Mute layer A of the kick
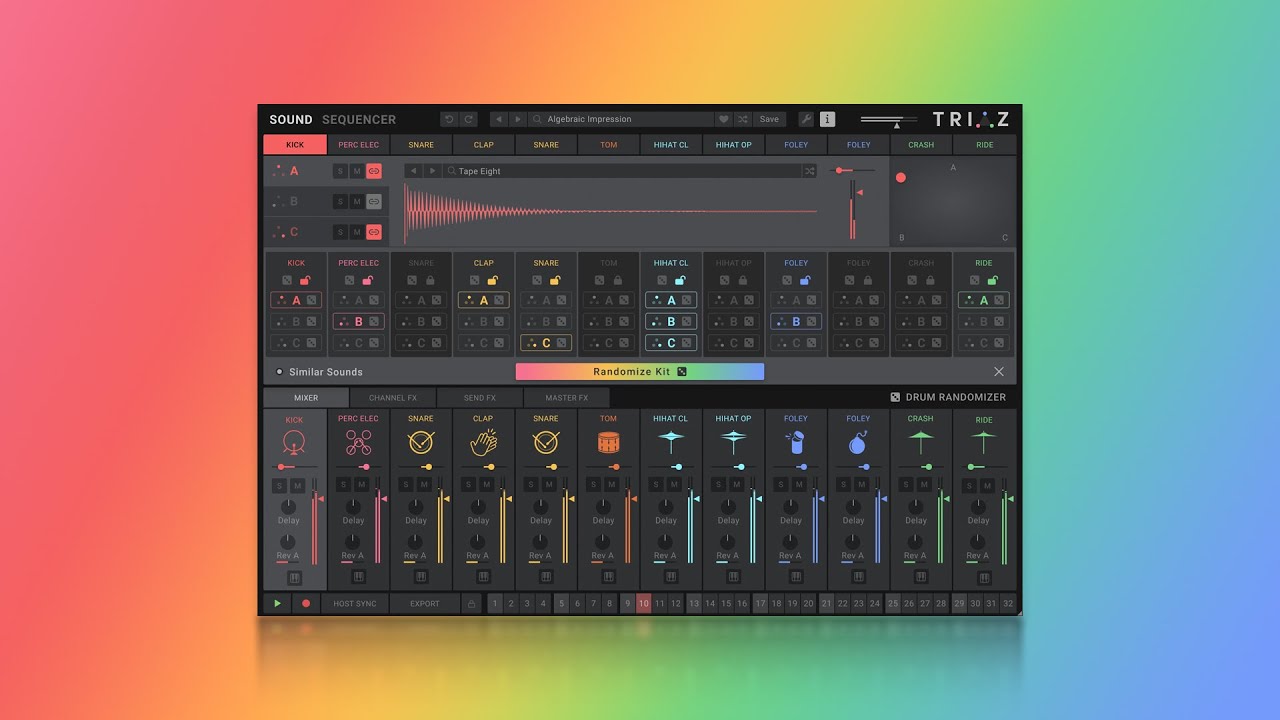The image size is (1280, 720). click(x=356, y=171)
